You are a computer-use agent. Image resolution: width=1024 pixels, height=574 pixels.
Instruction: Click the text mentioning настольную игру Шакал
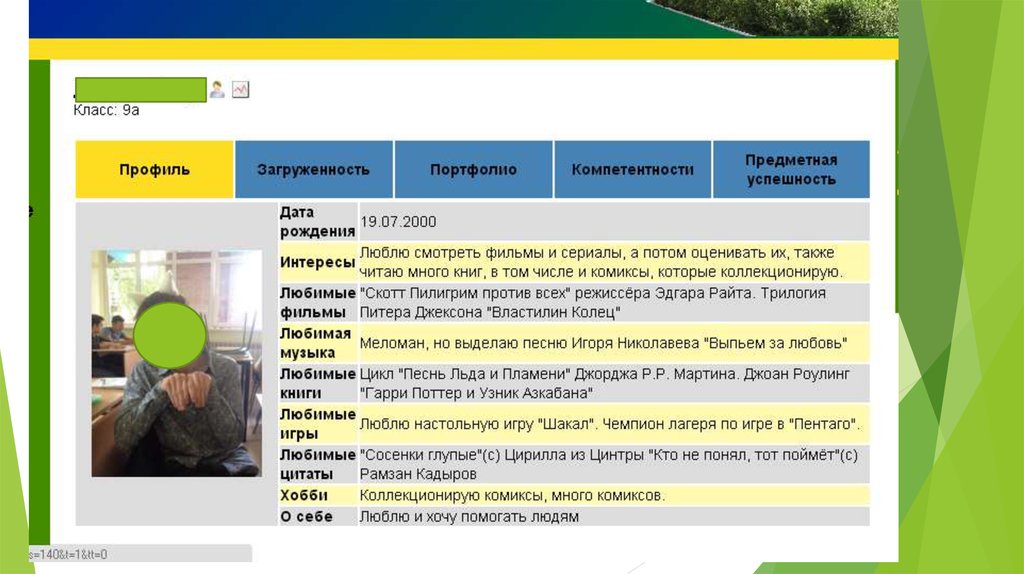click(610, 424)
